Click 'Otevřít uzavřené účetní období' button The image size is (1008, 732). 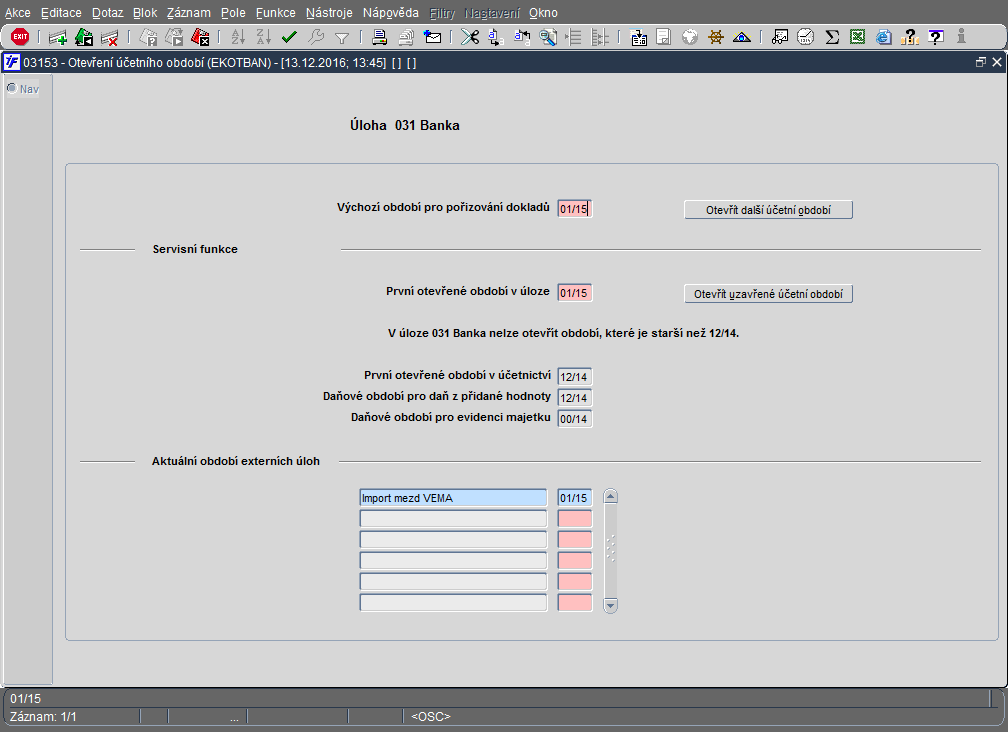coord(768,294)
